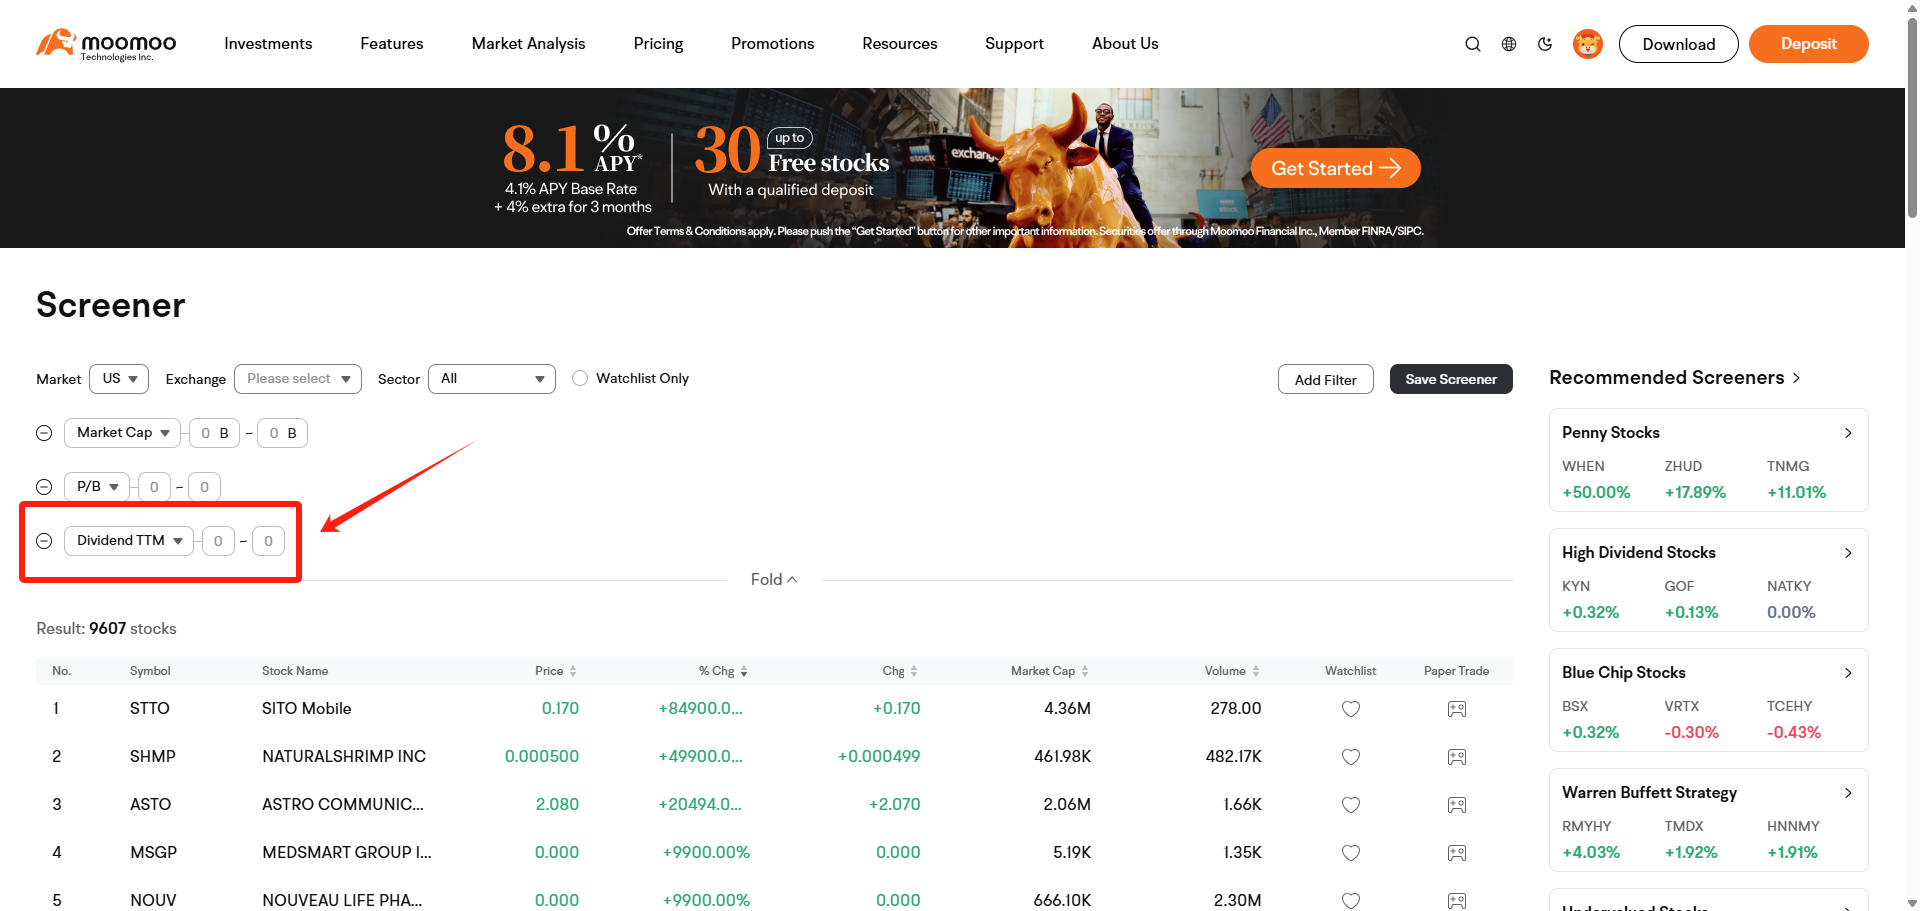Open paper trade for STTO
1920x911 pixels.
pyautogui.click(x=1457, y=709)
